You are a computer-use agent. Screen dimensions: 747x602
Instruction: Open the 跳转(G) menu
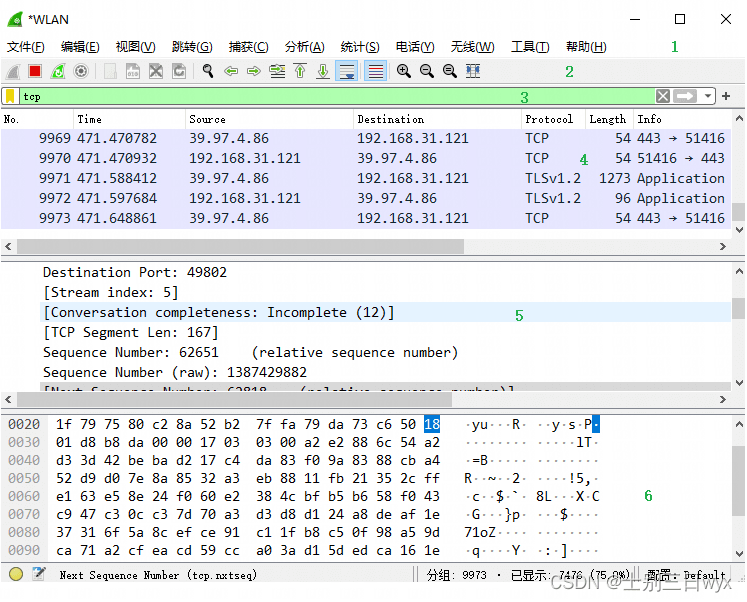[x=192, y=47]
